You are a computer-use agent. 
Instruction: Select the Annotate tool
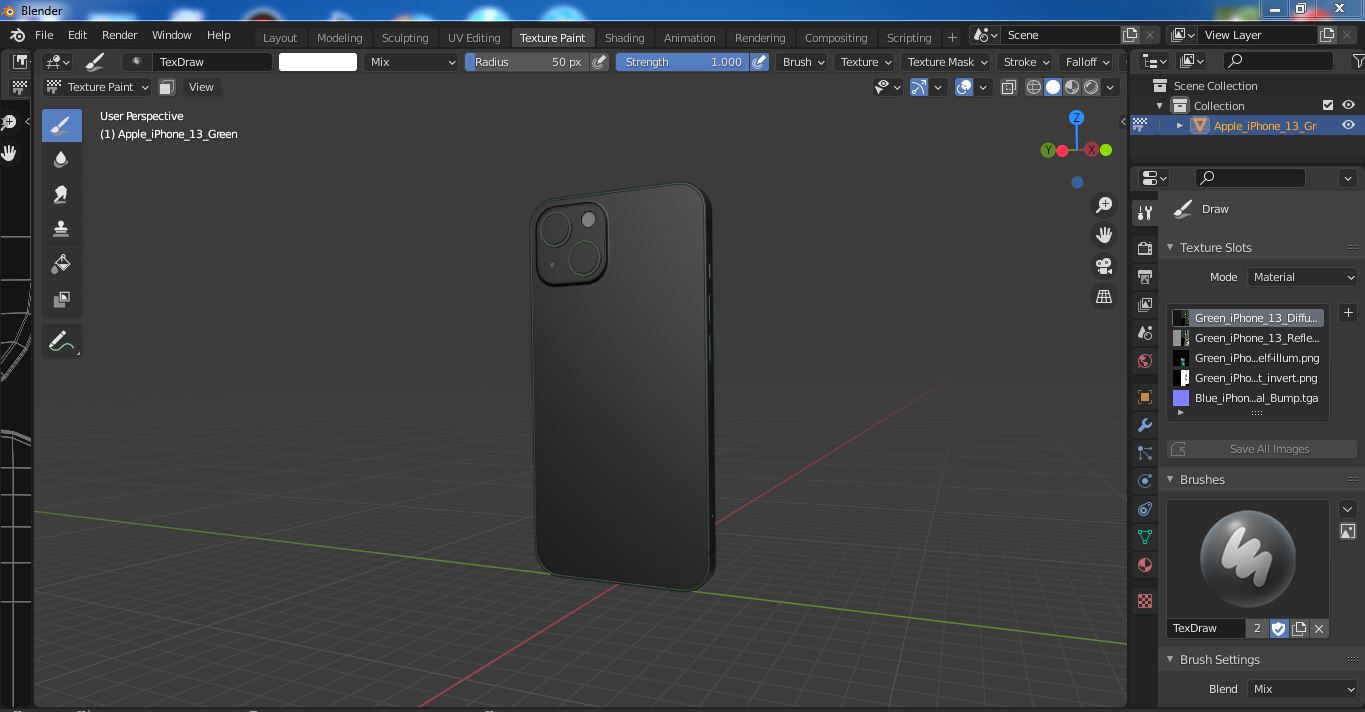coord(61,341)
